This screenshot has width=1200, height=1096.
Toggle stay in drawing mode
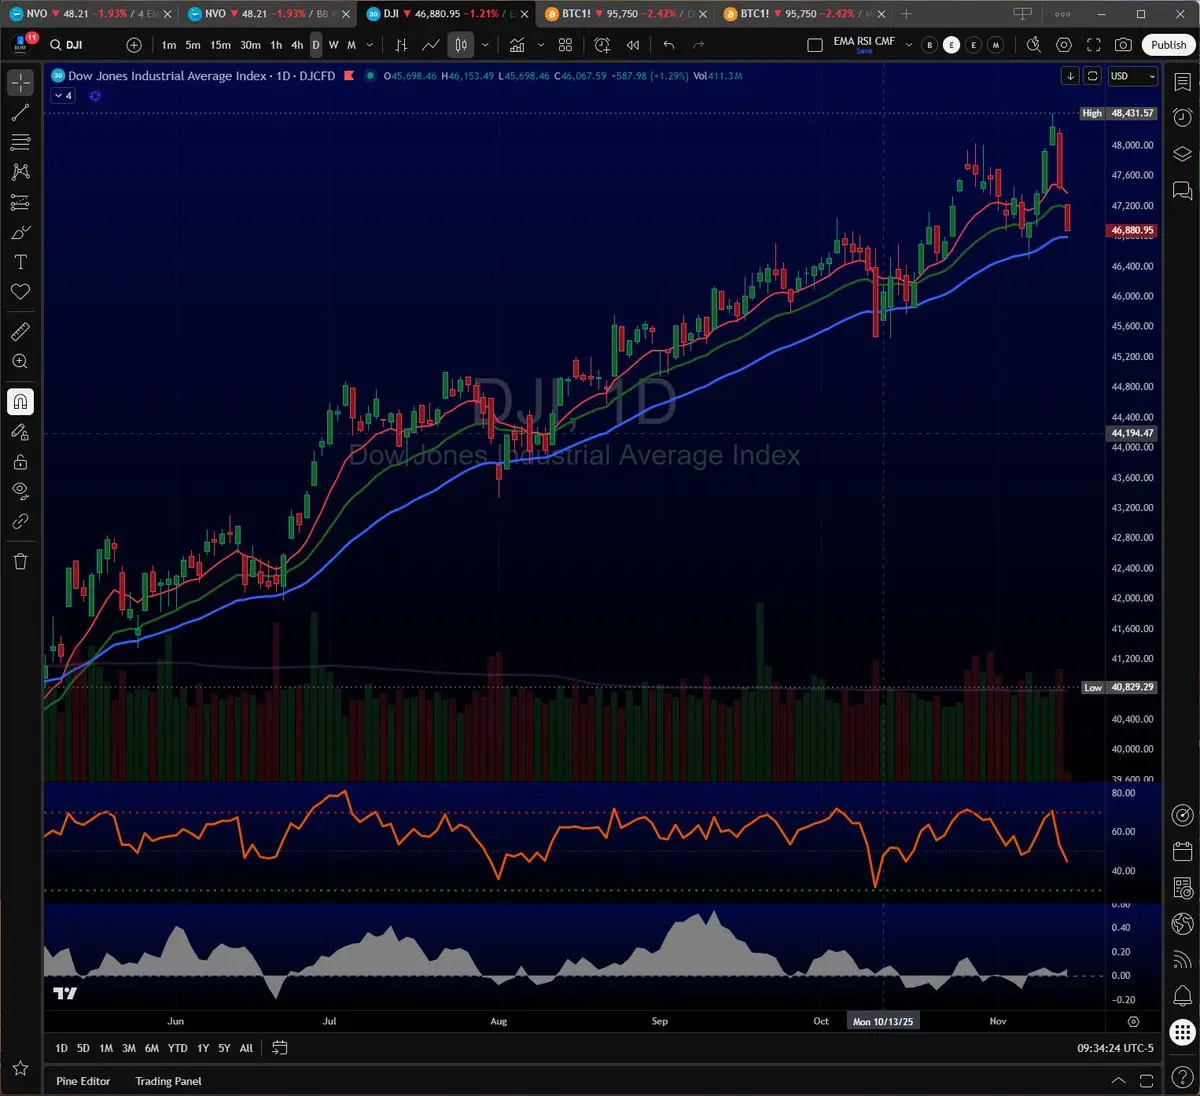(20, 432)
